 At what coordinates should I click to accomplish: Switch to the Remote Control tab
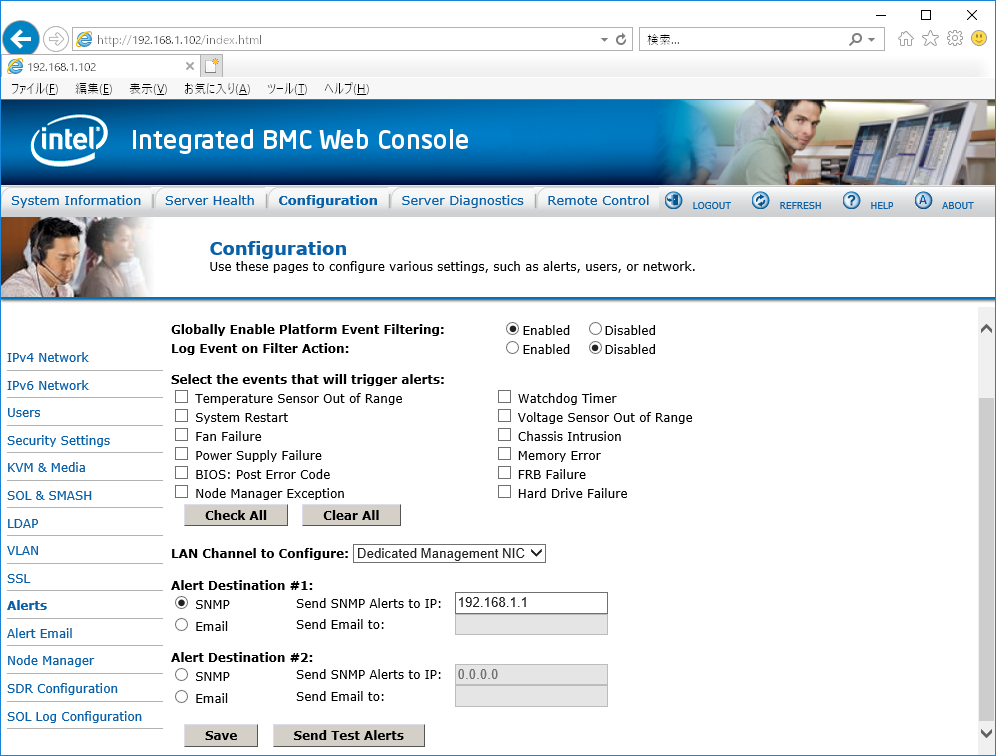[598, 201]
